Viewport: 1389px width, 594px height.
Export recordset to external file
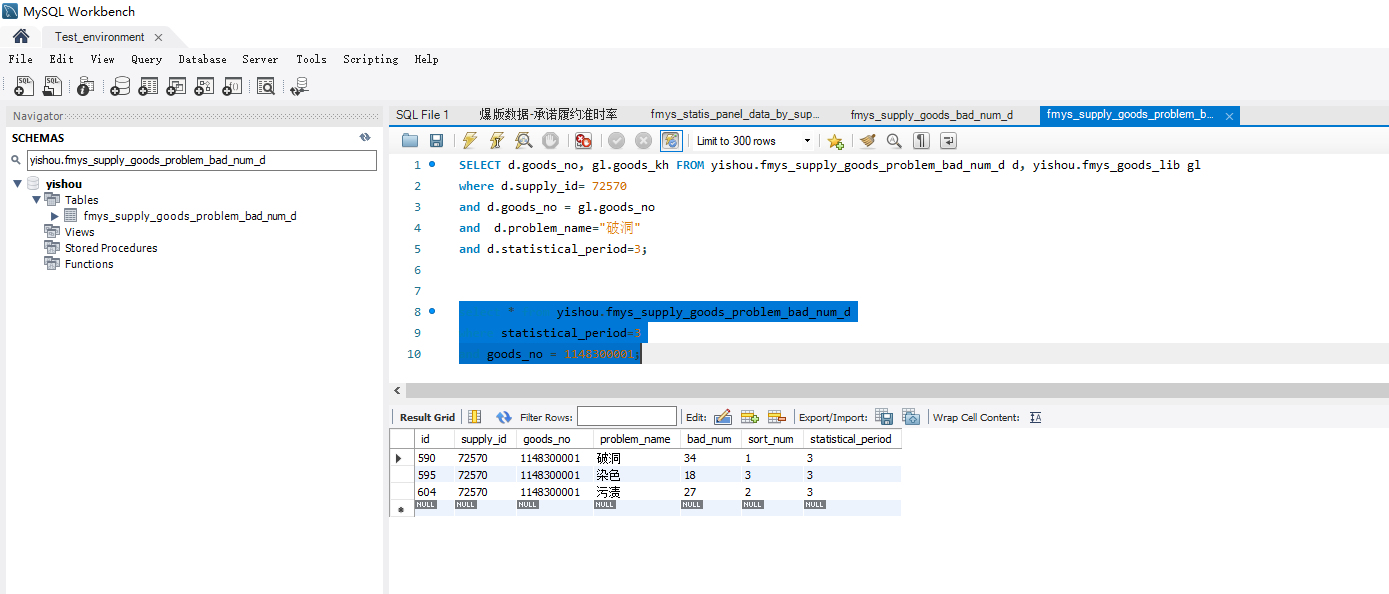click(884, 417)
